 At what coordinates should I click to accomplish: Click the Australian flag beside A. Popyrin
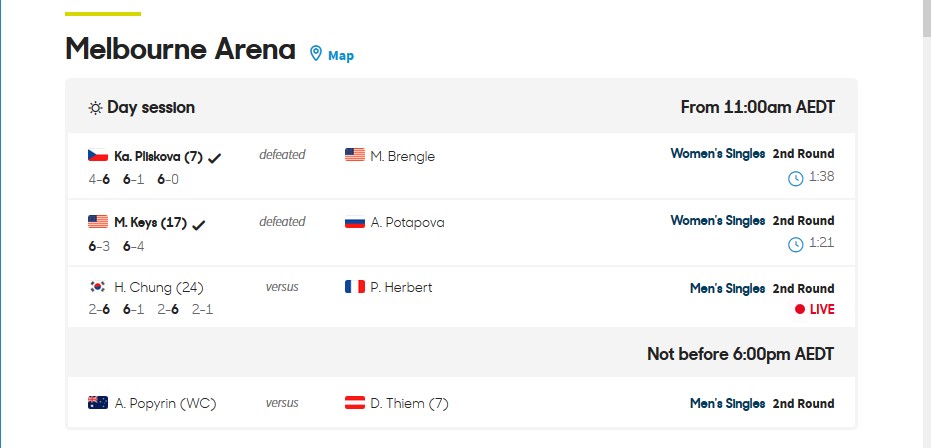tap(98, 402)
